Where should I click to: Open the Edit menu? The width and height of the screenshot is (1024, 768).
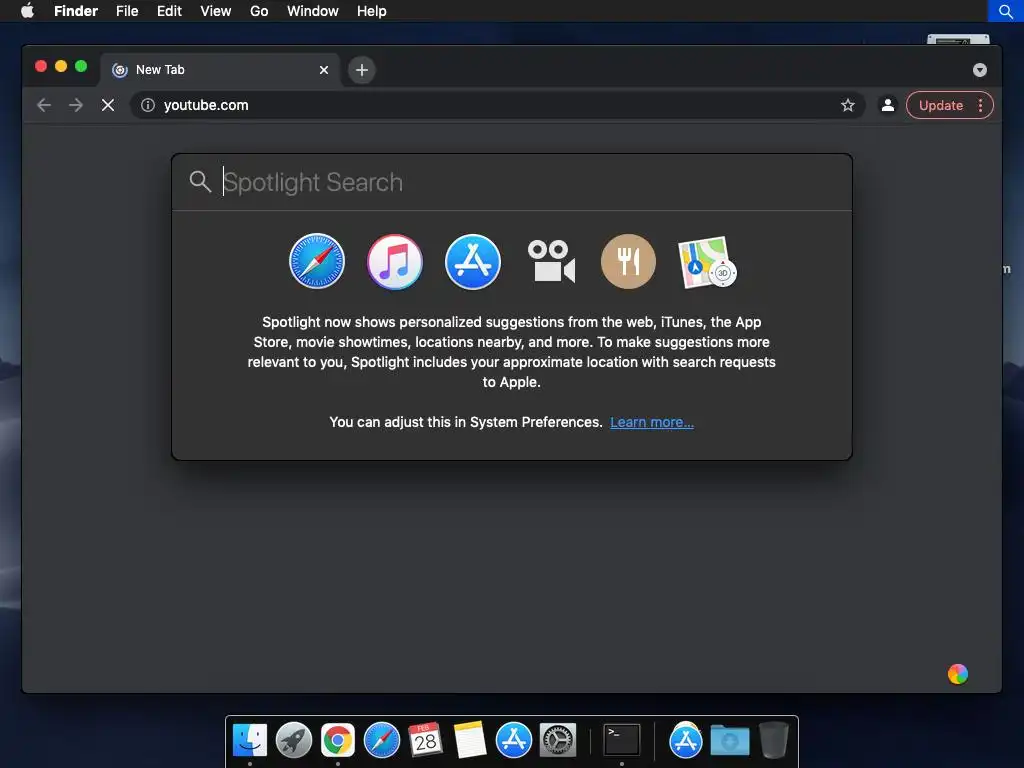point(169,11)
